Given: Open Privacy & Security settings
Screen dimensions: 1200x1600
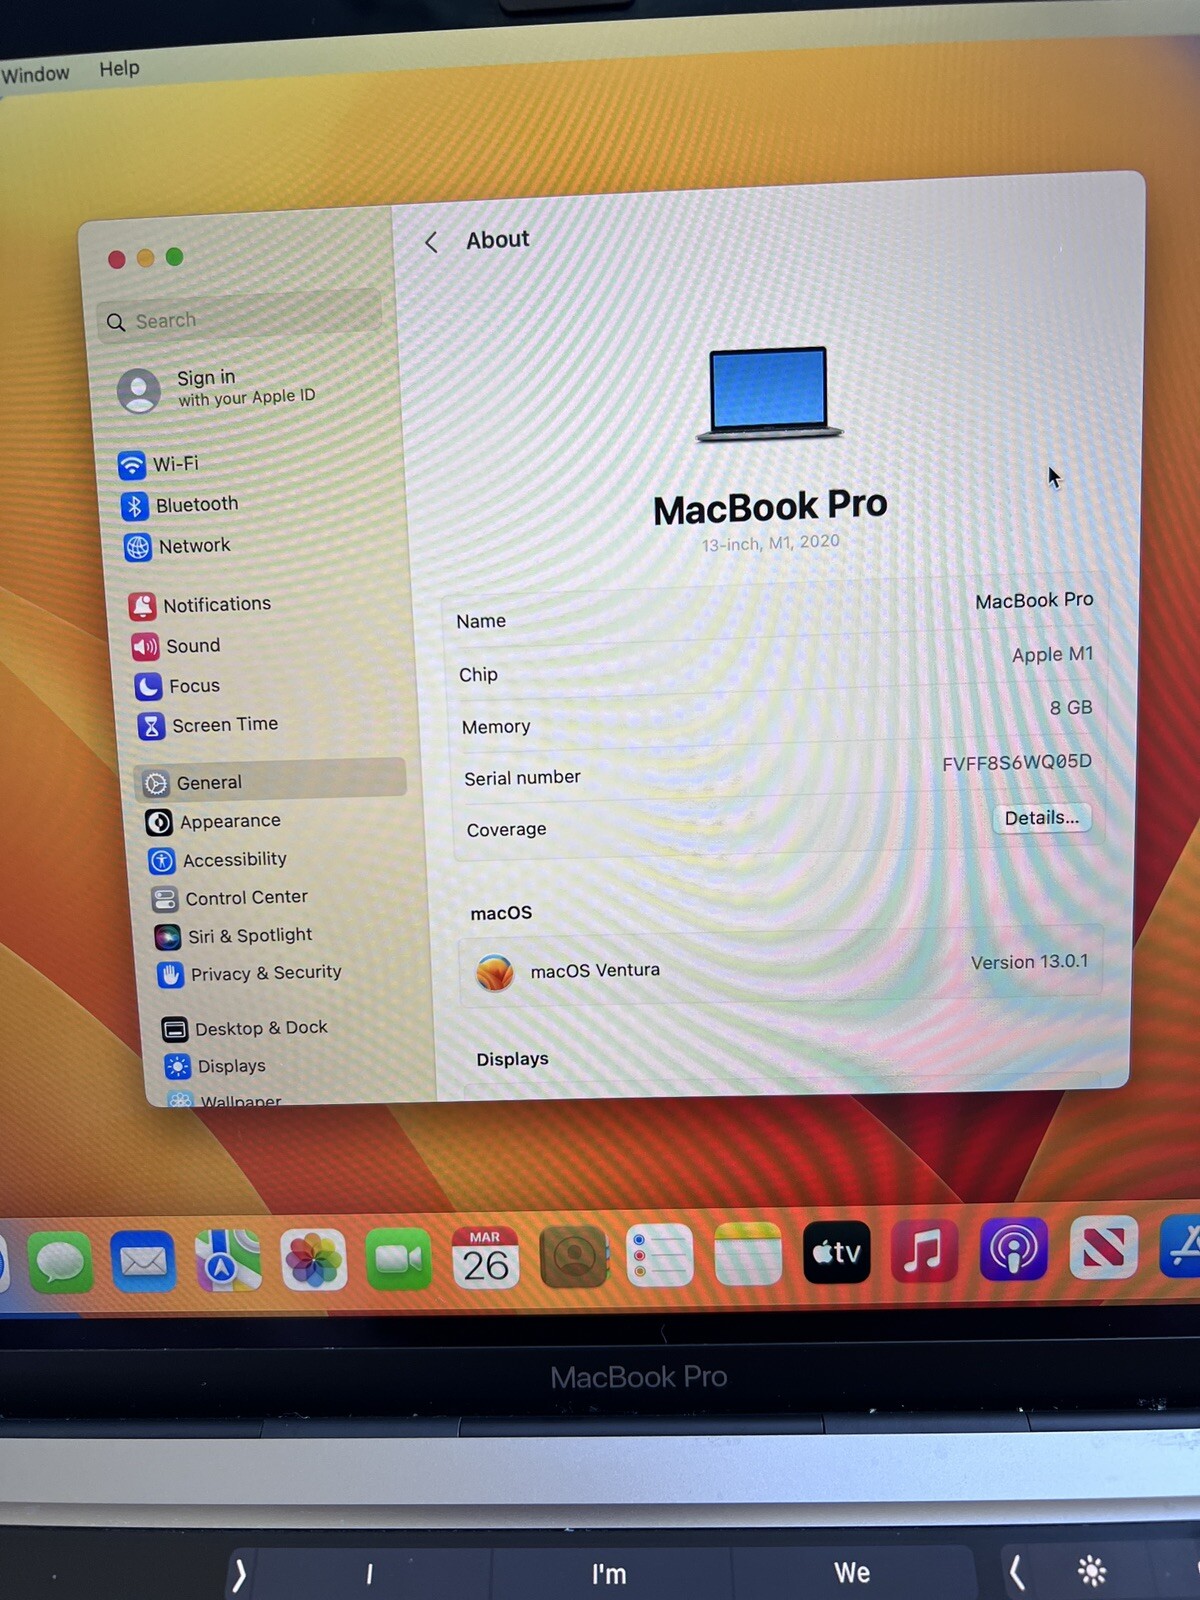Looking at the screenshot, I should coord(251,973).
